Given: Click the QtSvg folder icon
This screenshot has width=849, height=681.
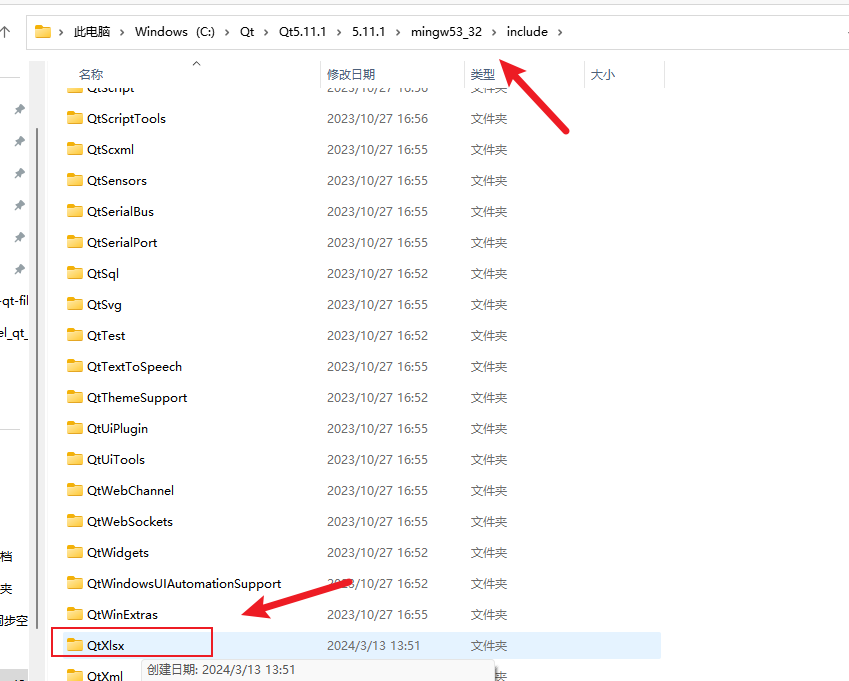Looking at the screenshot, I should point(75,304).
